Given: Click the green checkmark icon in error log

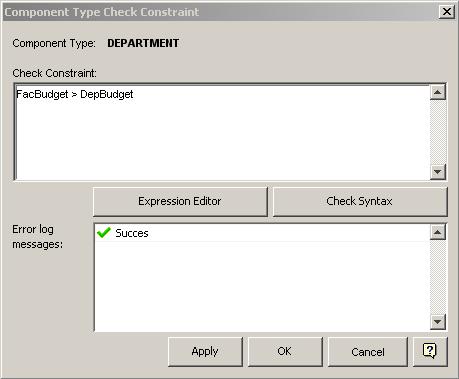Looking at the screenshot, I should click(x=104, y=233).
